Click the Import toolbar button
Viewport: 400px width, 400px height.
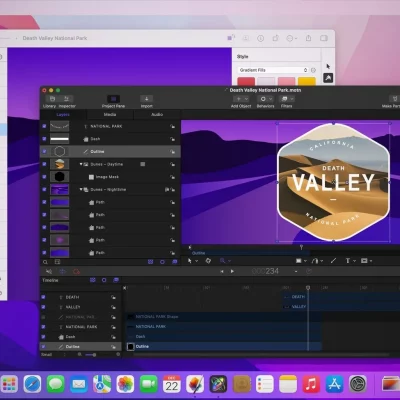click(146, 99)
